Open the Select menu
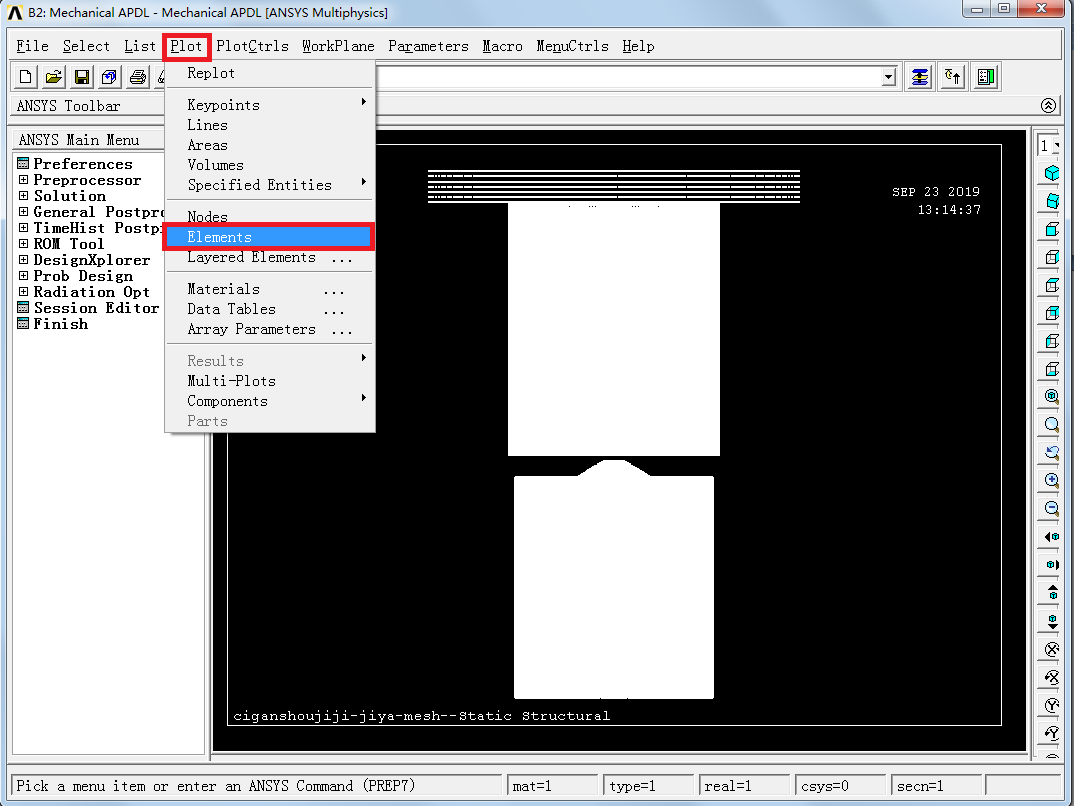The width and height of the screenshot is (1074, 806). (x=86, y=46)
